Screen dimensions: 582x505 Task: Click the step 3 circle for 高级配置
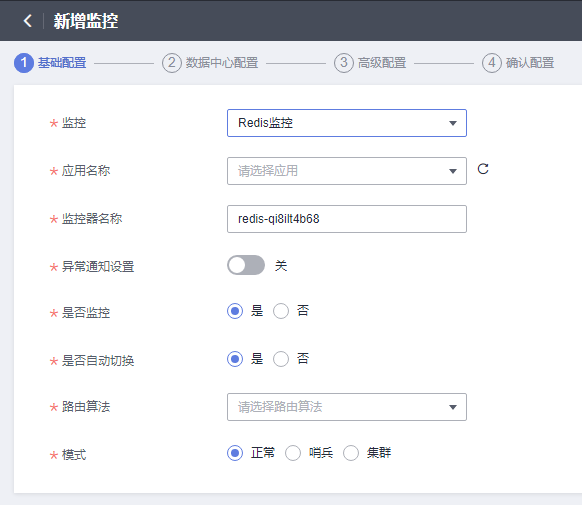pos(344,63)
